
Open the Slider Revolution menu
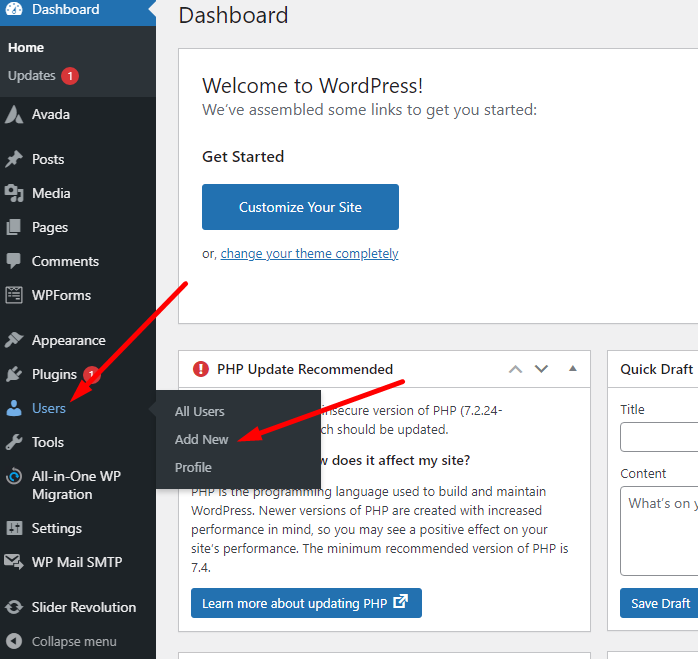click(x=84, y=607)
